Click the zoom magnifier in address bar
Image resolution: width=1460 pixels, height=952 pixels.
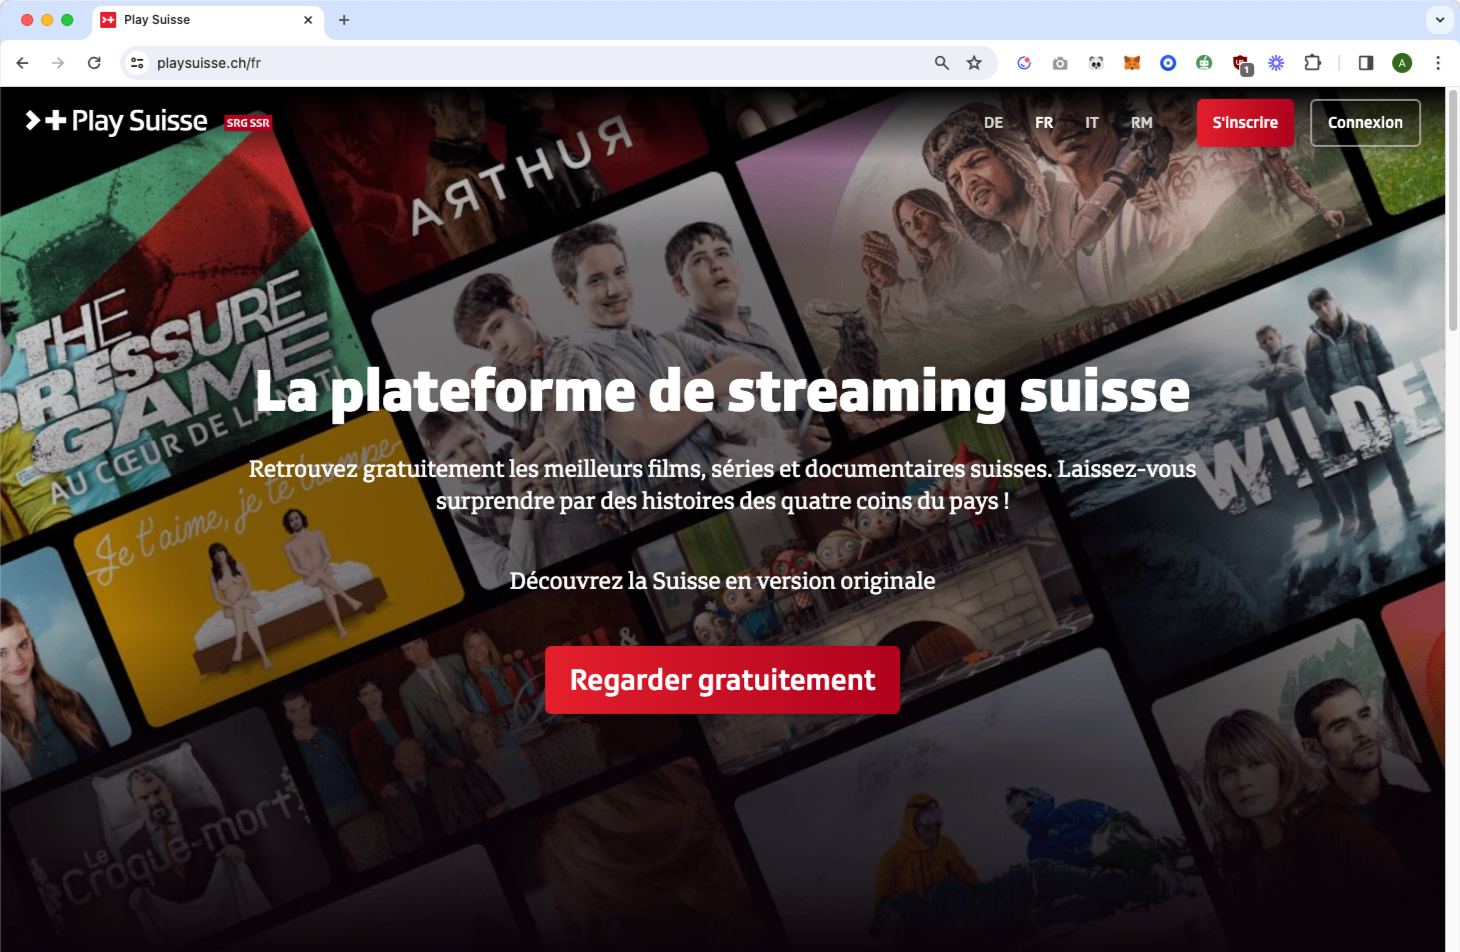(x=942, y=63)
